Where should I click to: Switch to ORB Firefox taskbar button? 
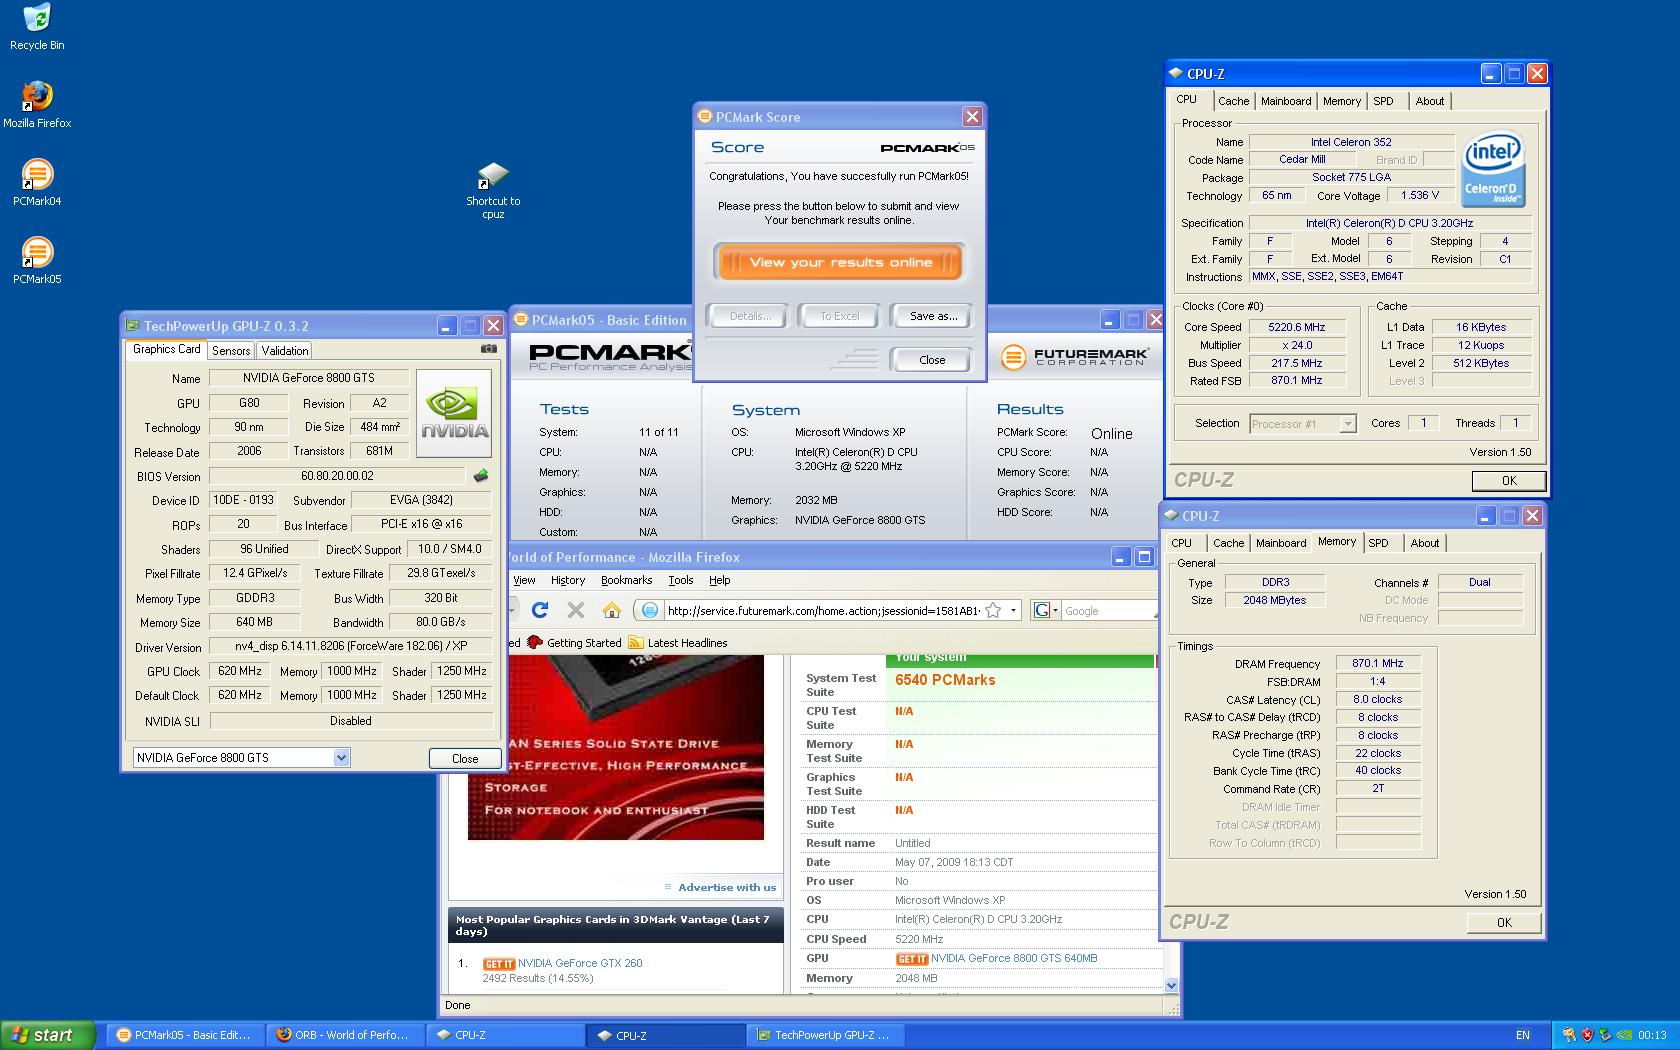click(345, 1035)
